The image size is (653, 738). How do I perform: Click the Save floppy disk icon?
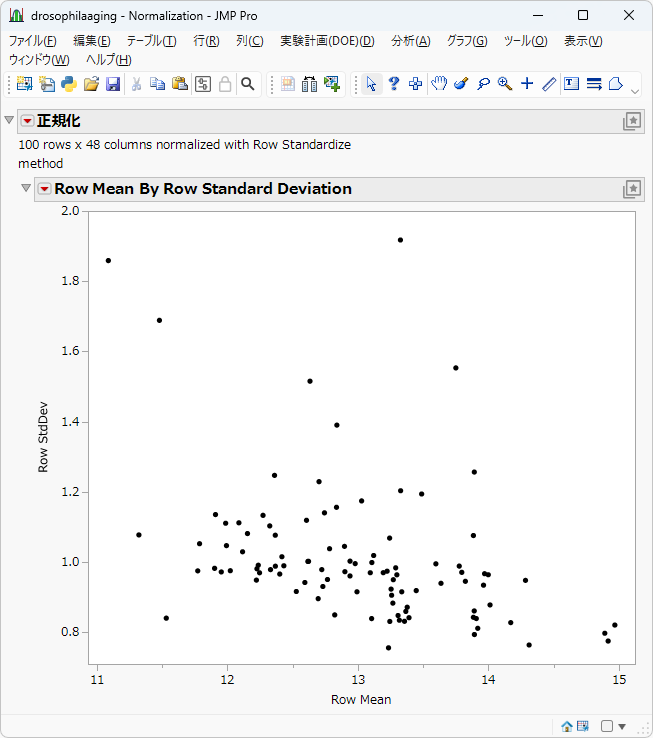coord(113,84)
